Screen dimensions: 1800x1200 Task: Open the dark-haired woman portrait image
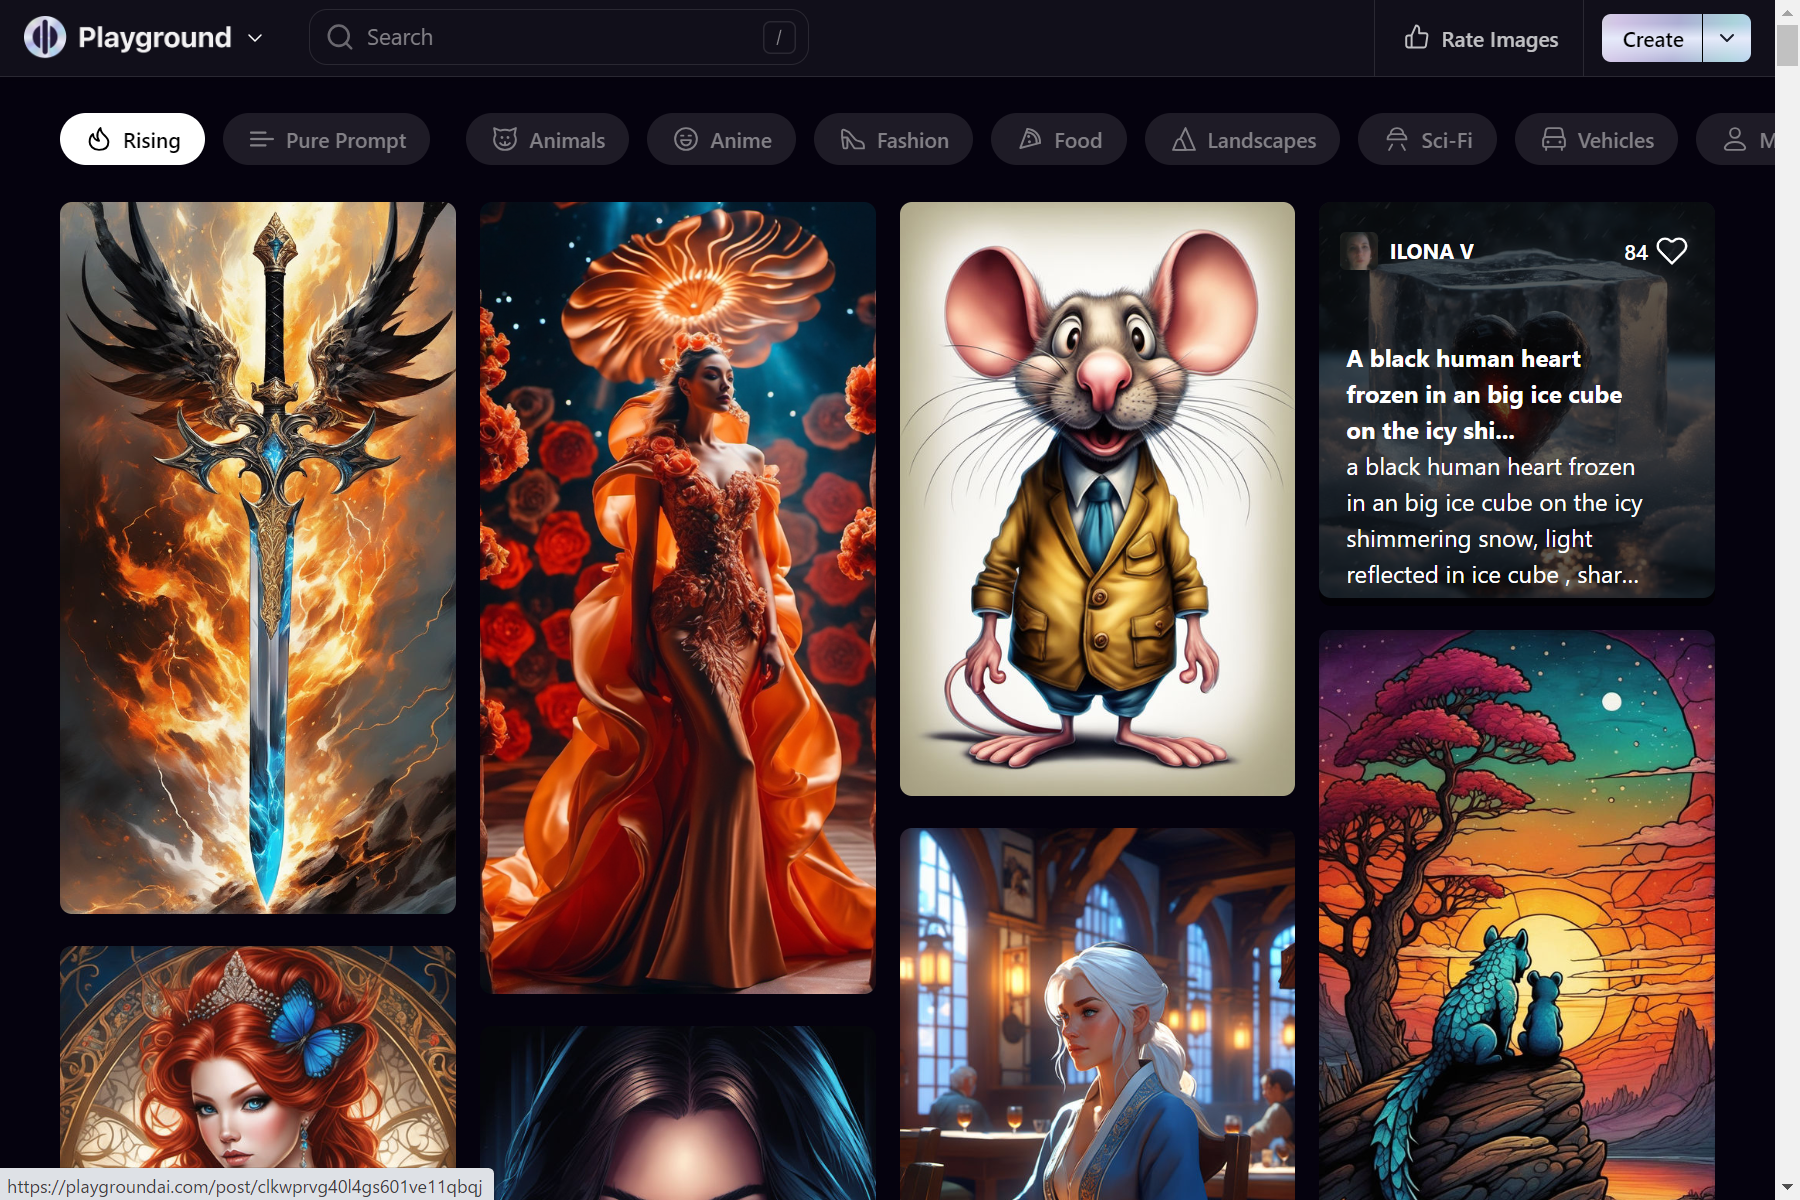[678, 1113]
